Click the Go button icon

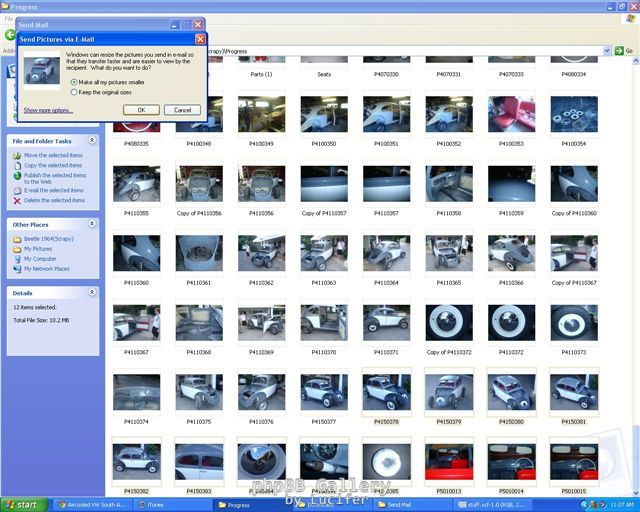[x=619, y=51]
